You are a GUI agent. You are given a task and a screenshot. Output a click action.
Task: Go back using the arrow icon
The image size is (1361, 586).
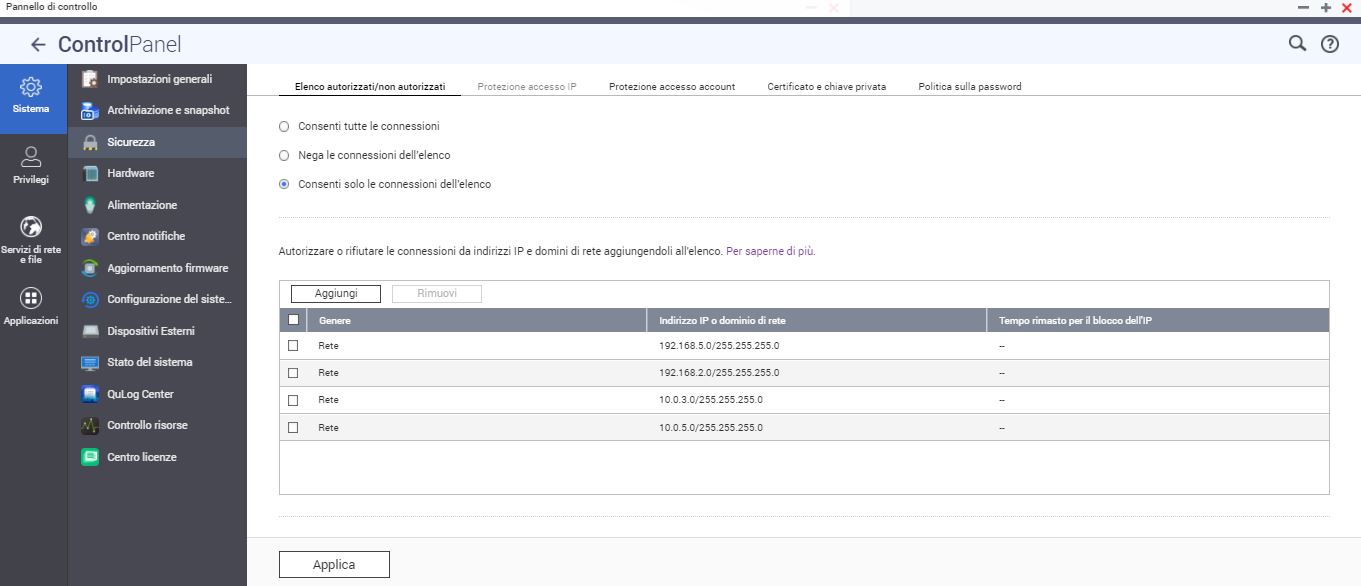tap(38, 45)
